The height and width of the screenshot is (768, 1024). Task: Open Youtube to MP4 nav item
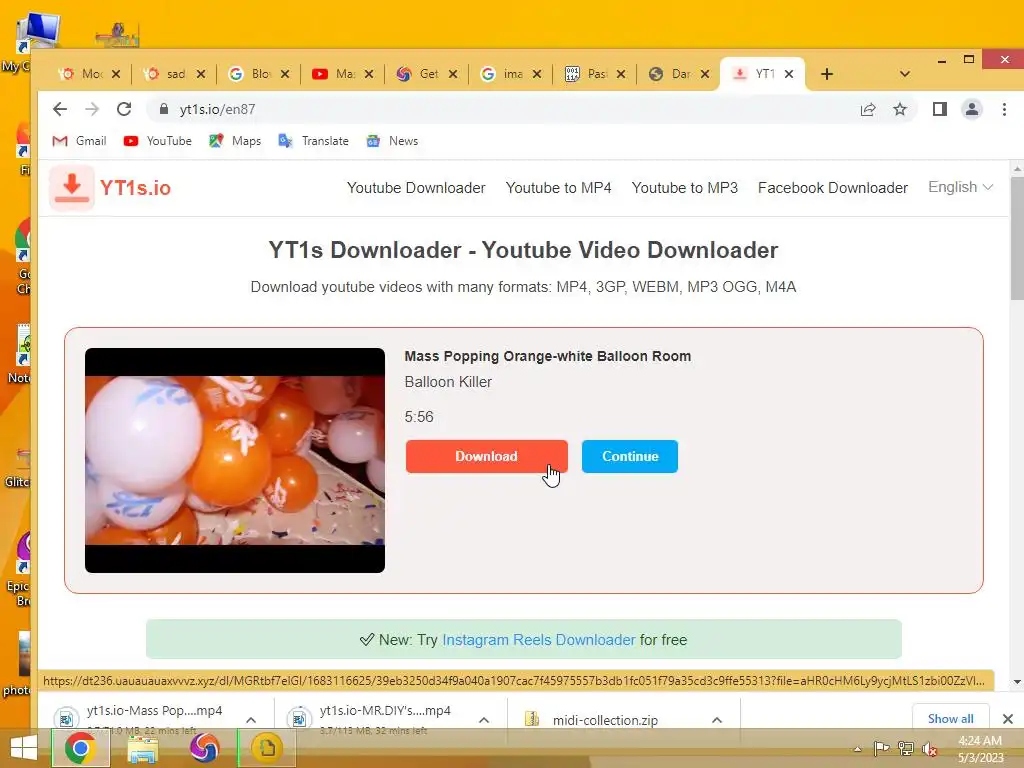pyautogui.click(x=558, y=188)
